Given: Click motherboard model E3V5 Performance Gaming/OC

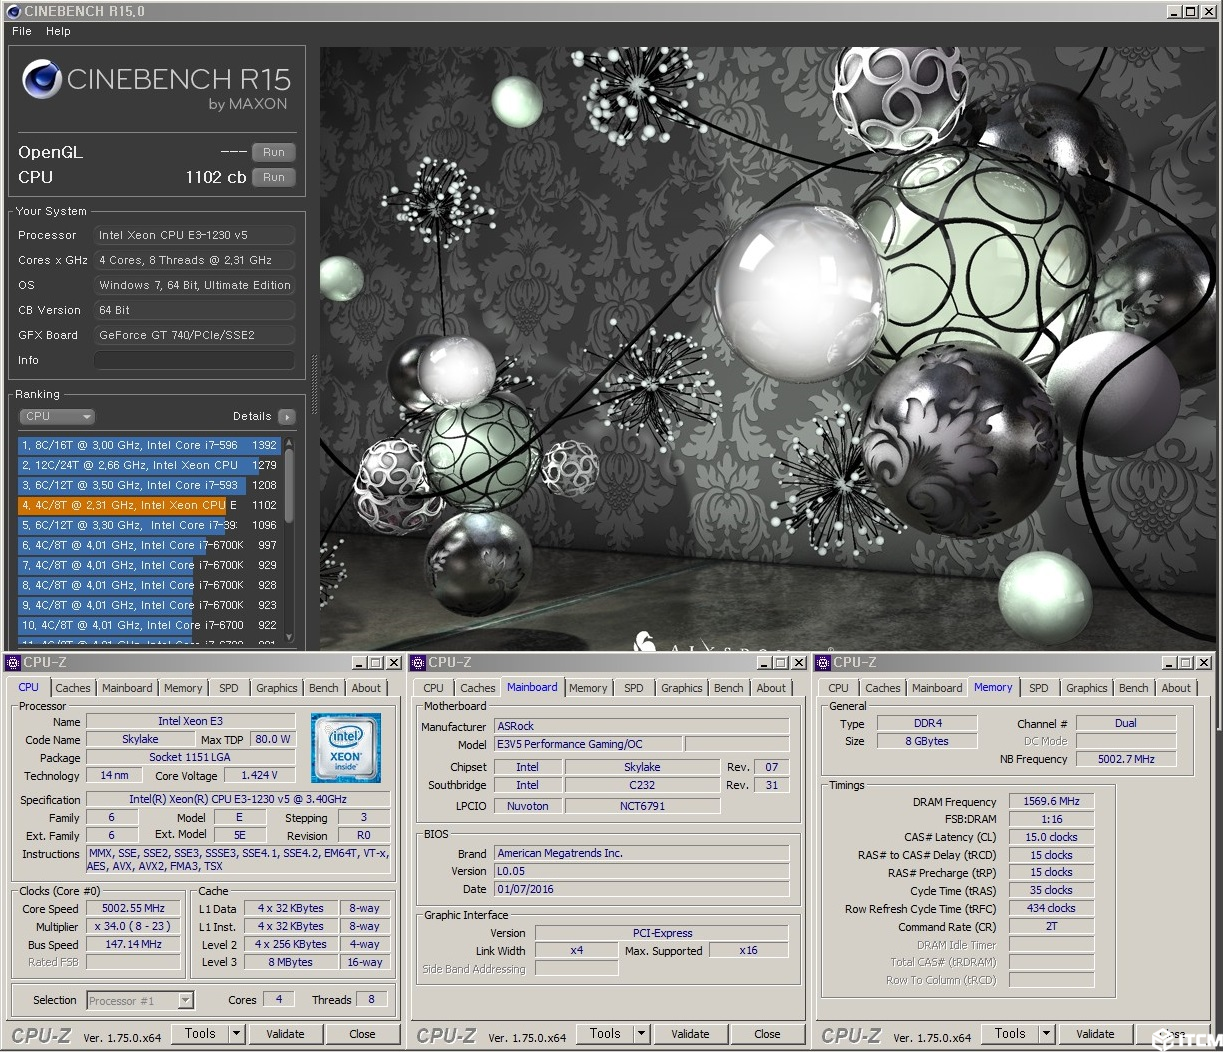Looking at the screenshot, I should (588, 744).
